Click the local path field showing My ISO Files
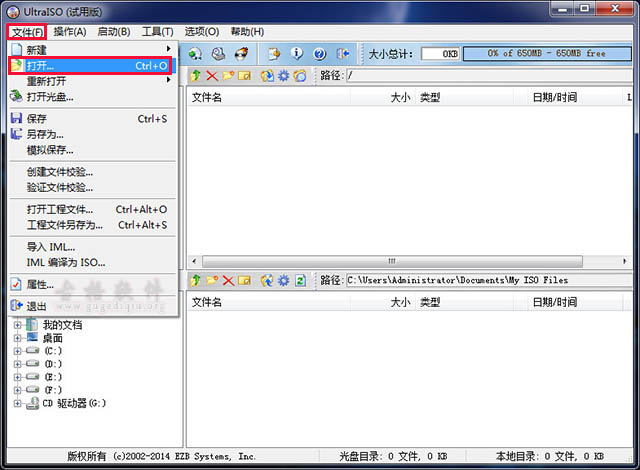Viewport: 640px width, 470px height. (485, 280)
